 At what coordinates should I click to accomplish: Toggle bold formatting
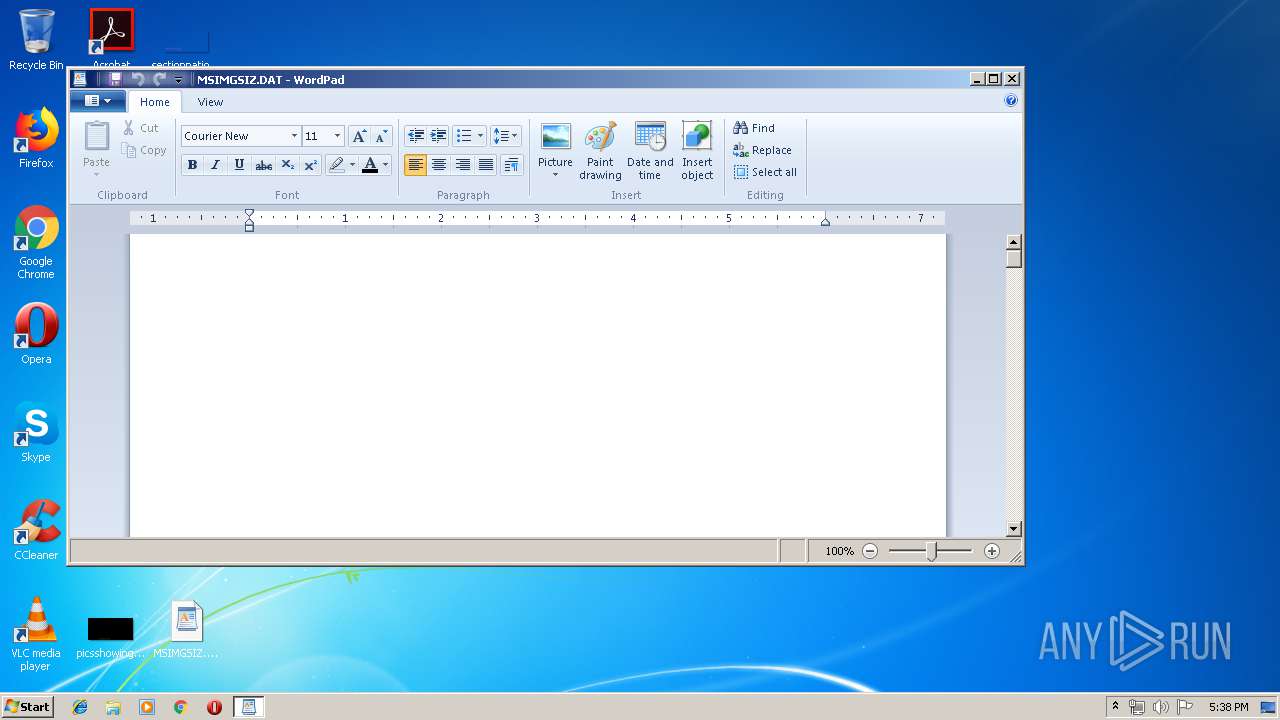point(192,165)
